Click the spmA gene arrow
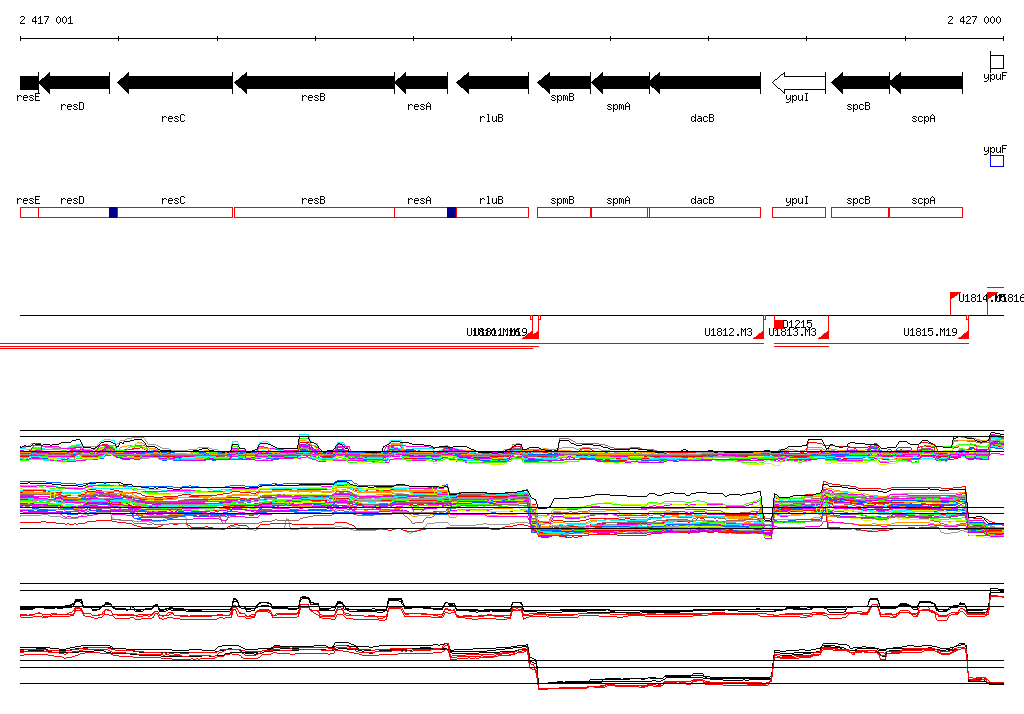This screenshot has height=714, width=1024. click(620, 82)
